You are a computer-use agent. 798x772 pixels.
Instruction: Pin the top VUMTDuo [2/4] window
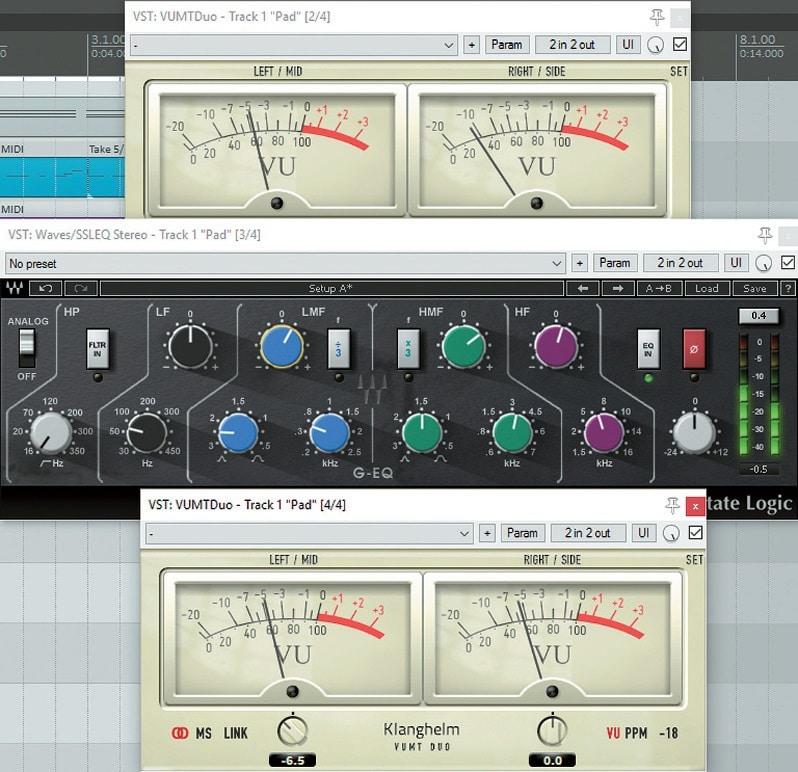pyautogui.click(x=657, y=17)
